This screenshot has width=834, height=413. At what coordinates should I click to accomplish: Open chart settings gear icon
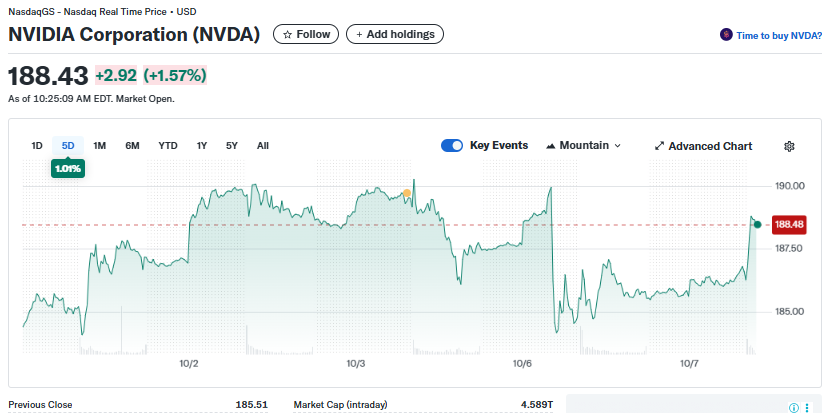tap(789, 146)
